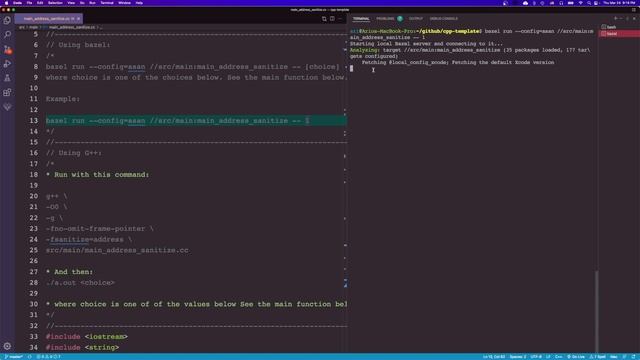Click the Wi-Fi icon in the menu bar

point(580,3)
